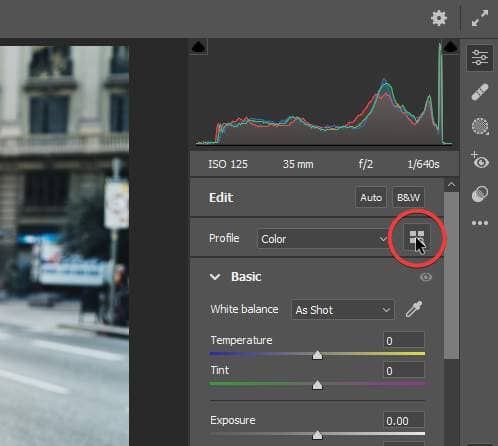Open Camera Raw preferences gear icon
Screen dimensions: 498x446
439,18
